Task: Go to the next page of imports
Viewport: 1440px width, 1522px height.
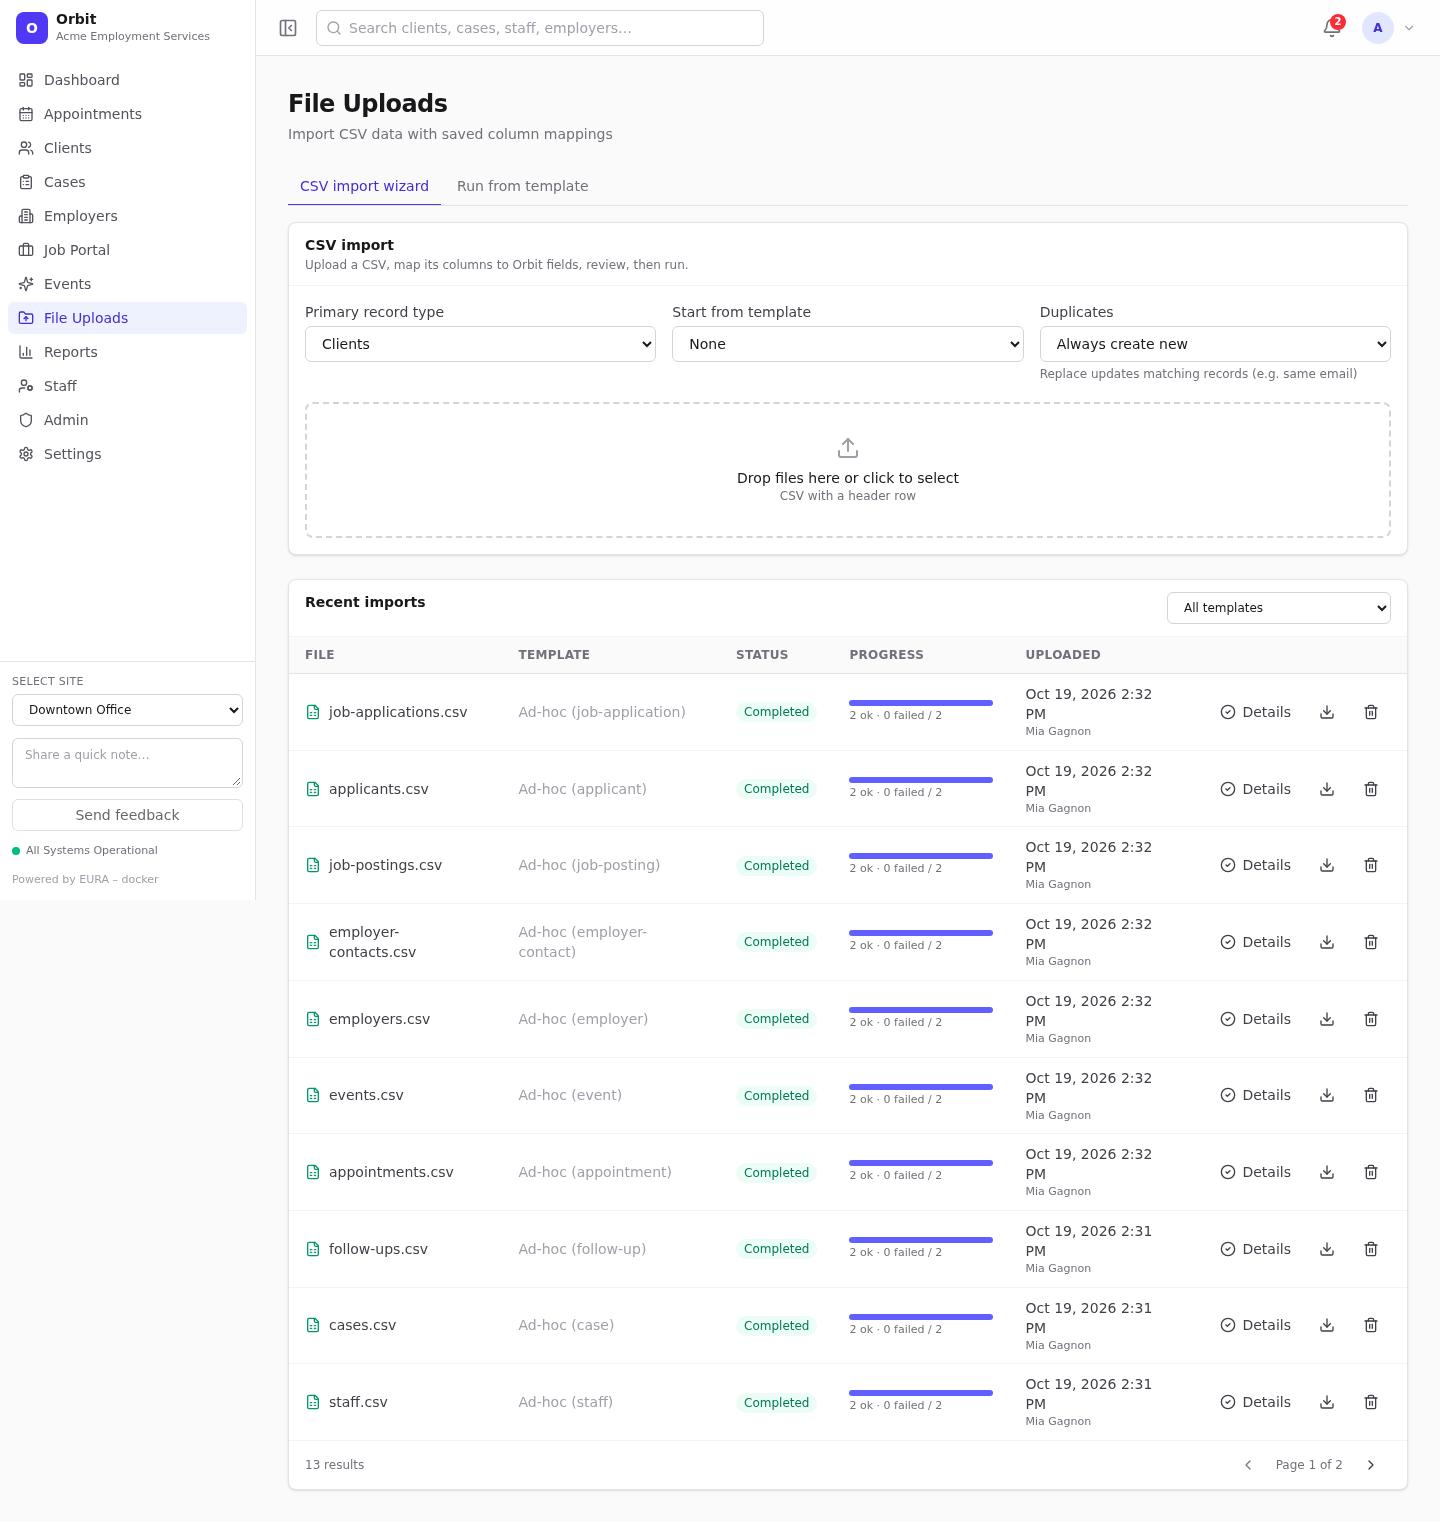Action: (1371, 1465)
